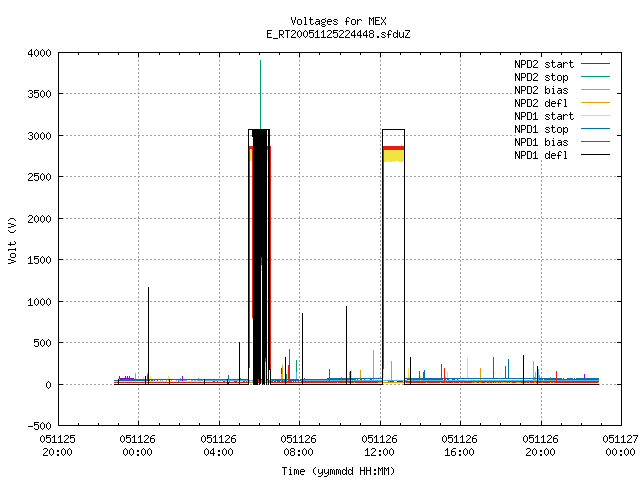Click the 4000 y-axis tick label

click(x=40, y=53)
